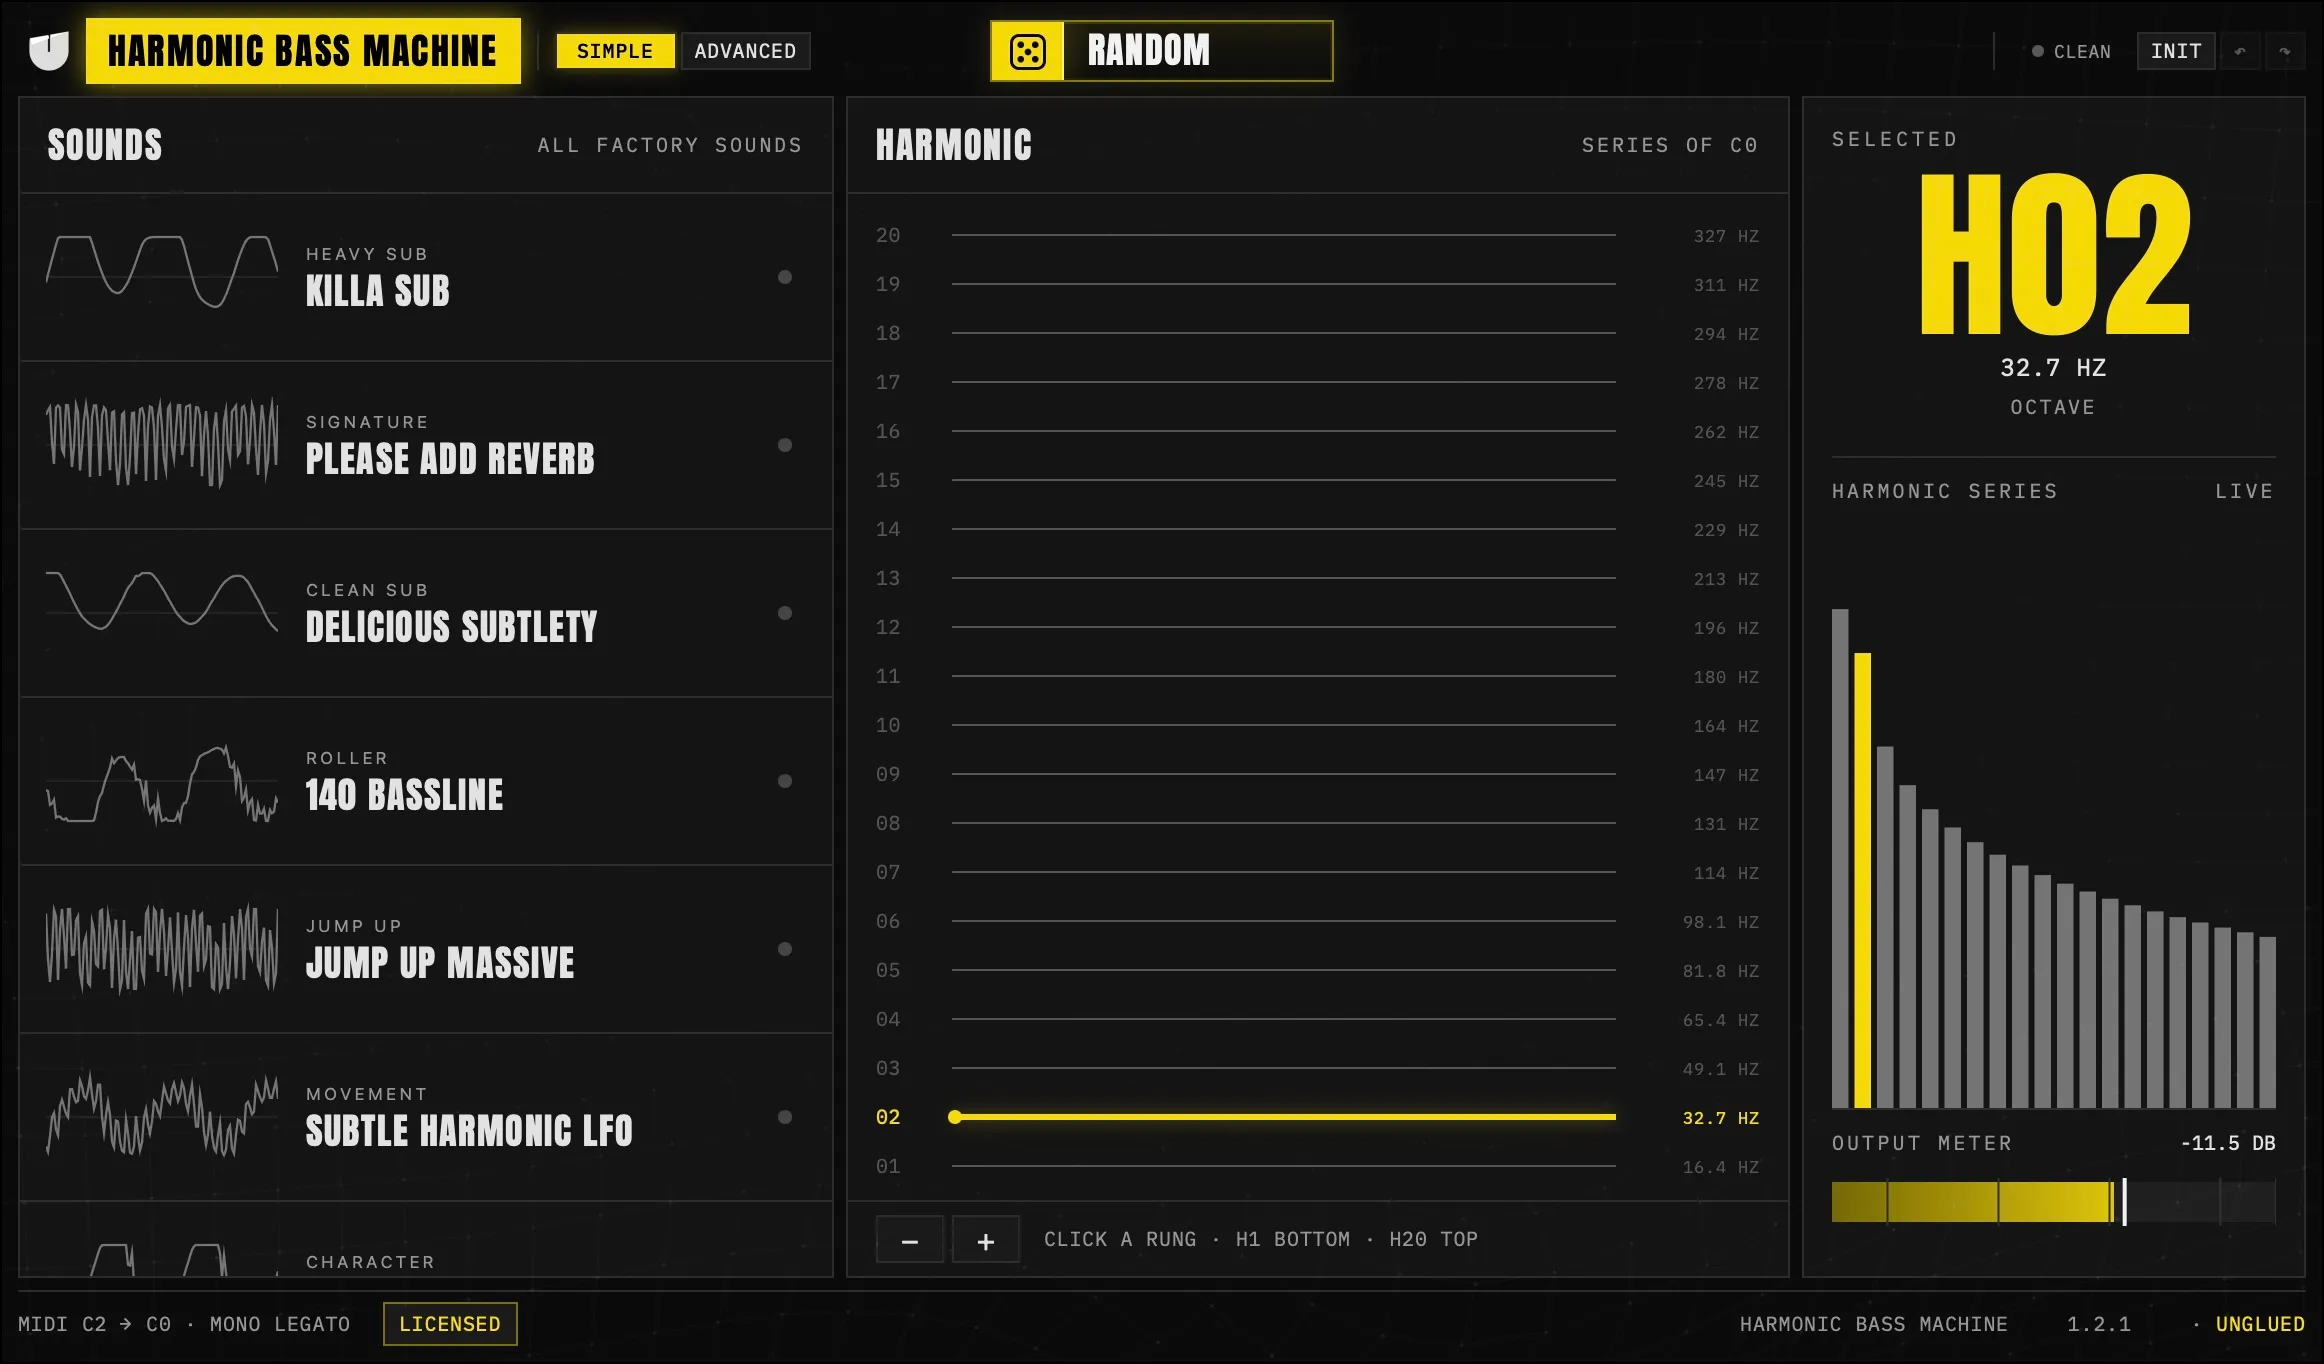Click MIDI C2 → C0 status text
The height and width of the screenshot is (1364, 2324).
(x=94, y=1324)
